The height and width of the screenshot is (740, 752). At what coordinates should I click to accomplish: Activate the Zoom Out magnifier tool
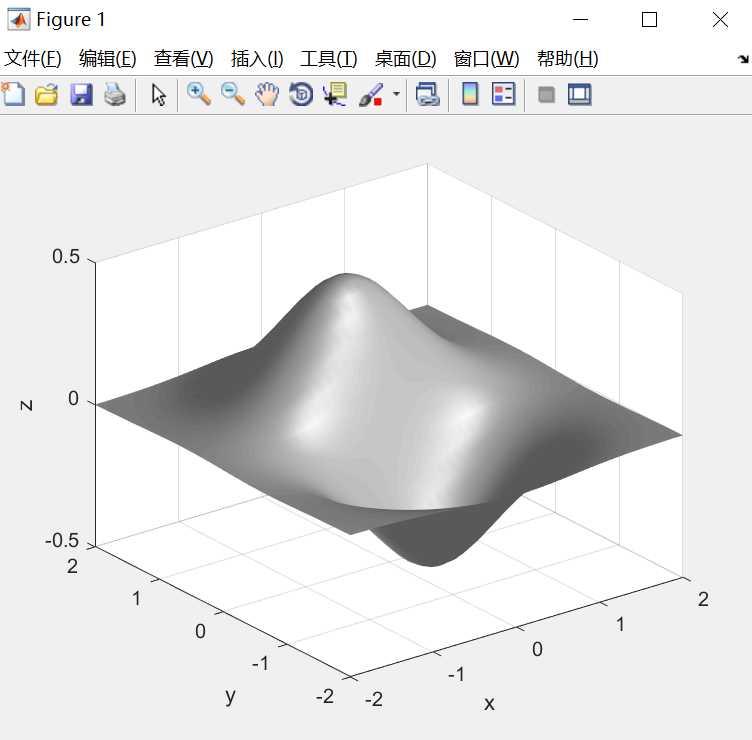pyautogui.click(x=233, y=94)
